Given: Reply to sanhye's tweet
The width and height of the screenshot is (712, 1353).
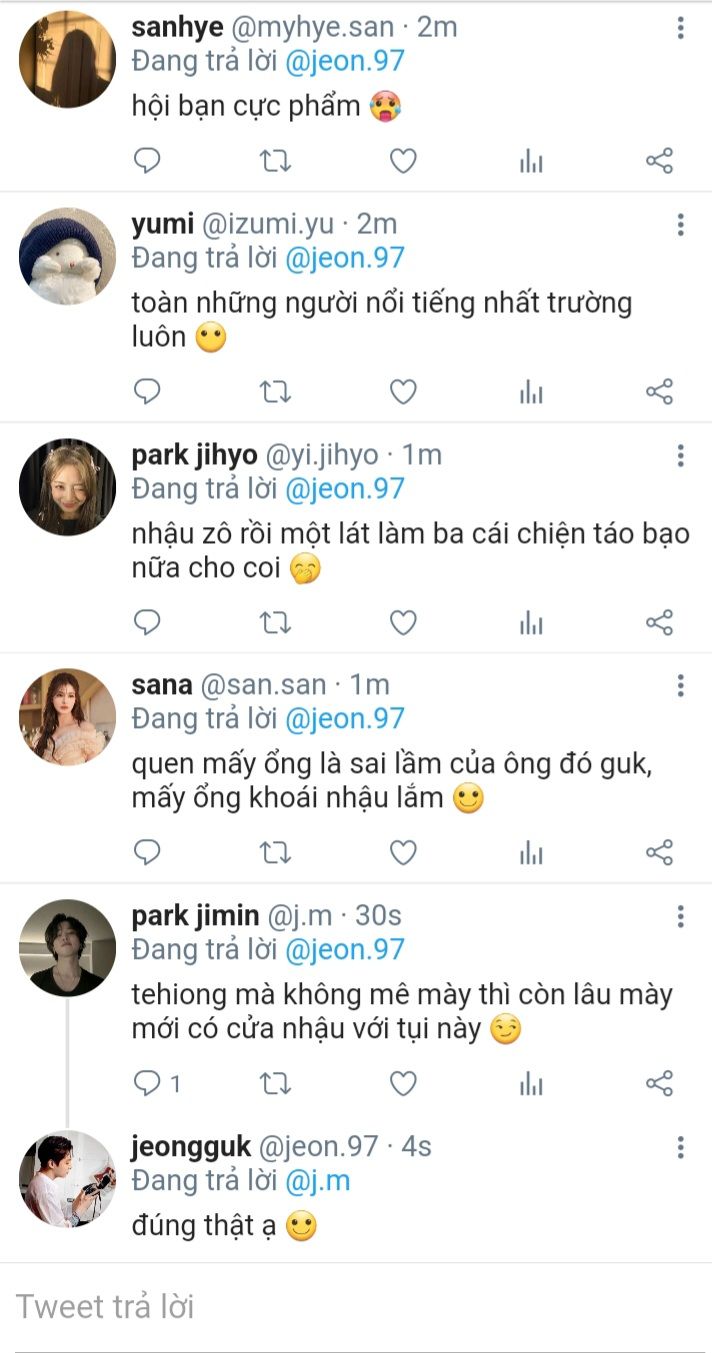Looking at the screenshot, I should pos(147,161).
